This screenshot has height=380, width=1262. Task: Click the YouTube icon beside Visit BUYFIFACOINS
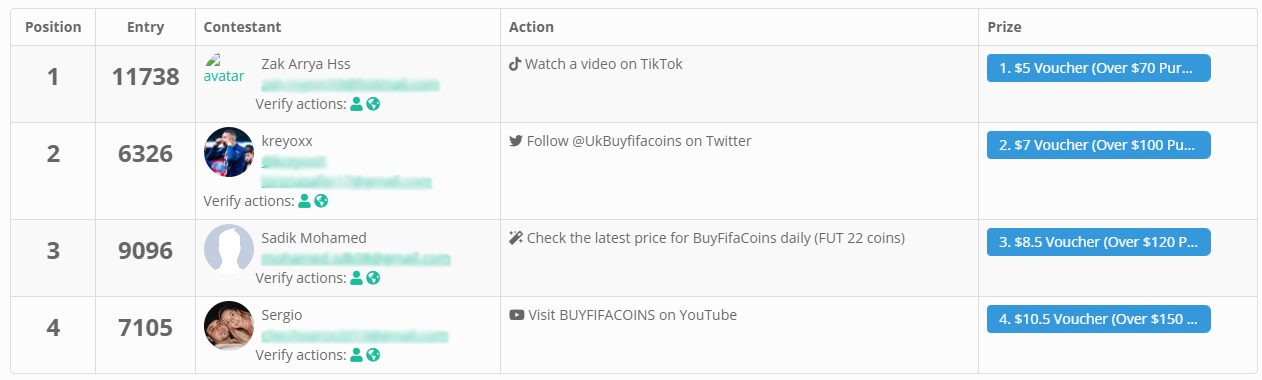pos(517,315)
